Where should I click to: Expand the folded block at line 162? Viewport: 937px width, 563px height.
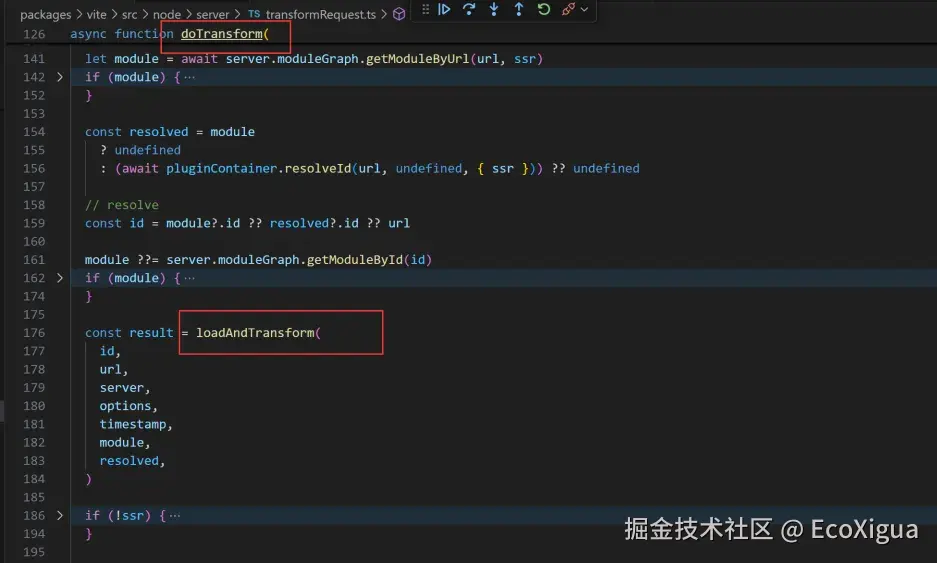coord(60,277)
